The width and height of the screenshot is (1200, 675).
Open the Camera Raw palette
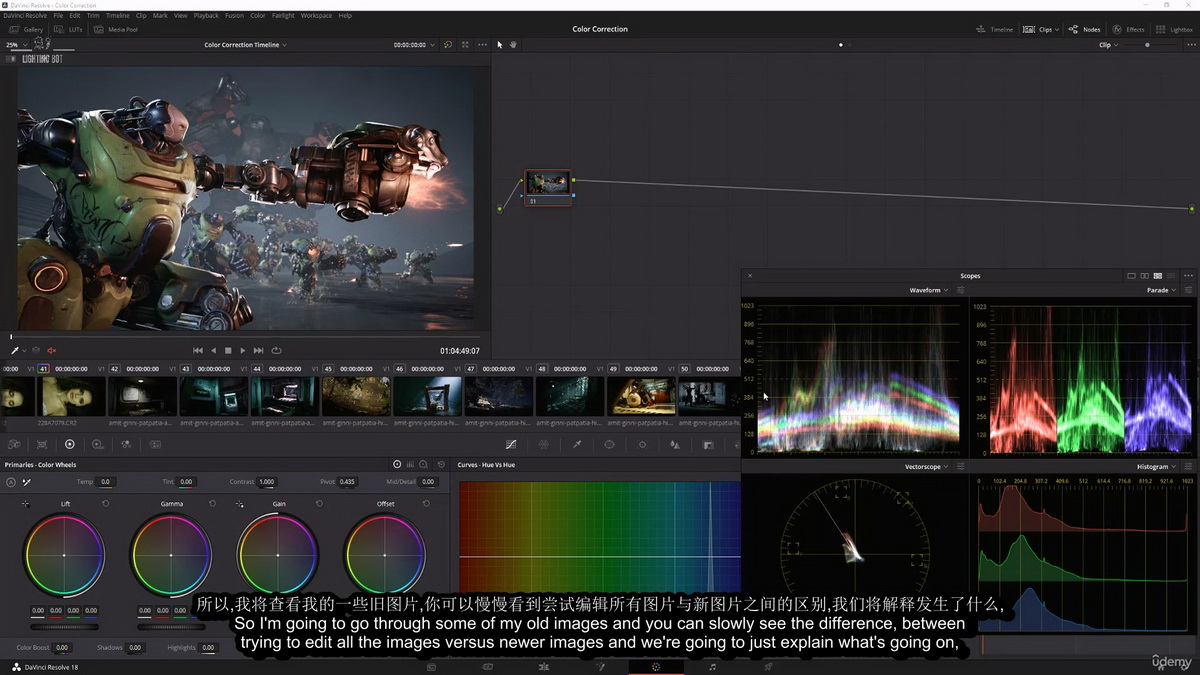click(14, 444)
